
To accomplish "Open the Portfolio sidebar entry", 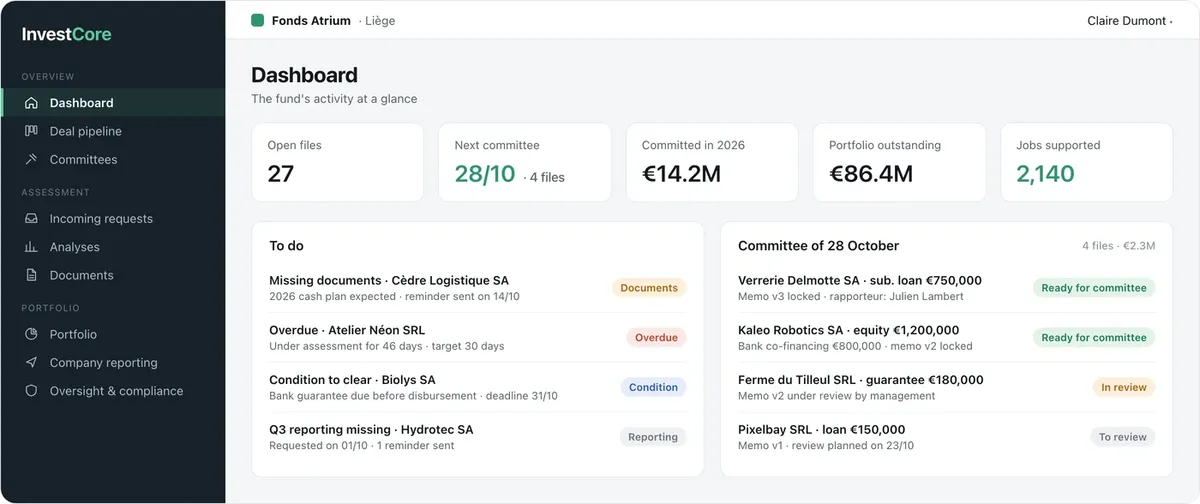I will coord(113,334).
